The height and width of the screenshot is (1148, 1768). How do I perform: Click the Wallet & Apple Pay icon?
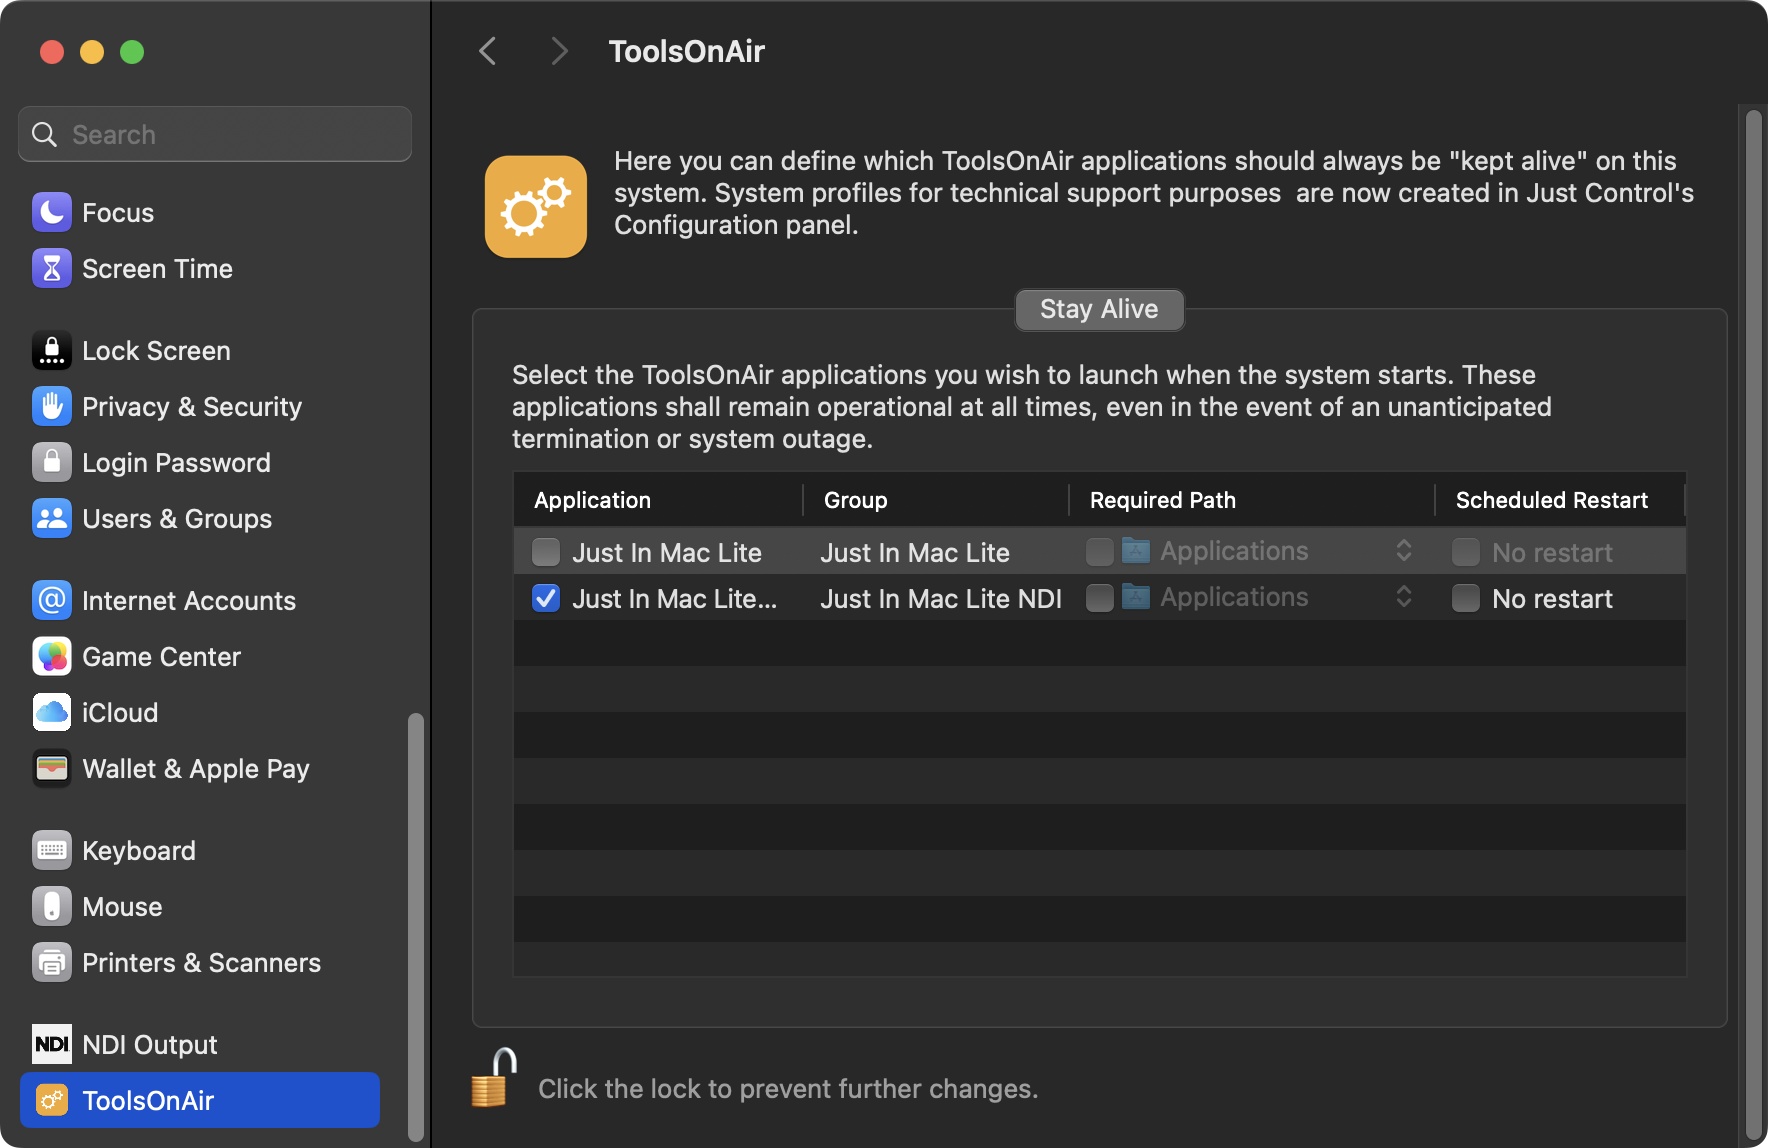(52, 768)
